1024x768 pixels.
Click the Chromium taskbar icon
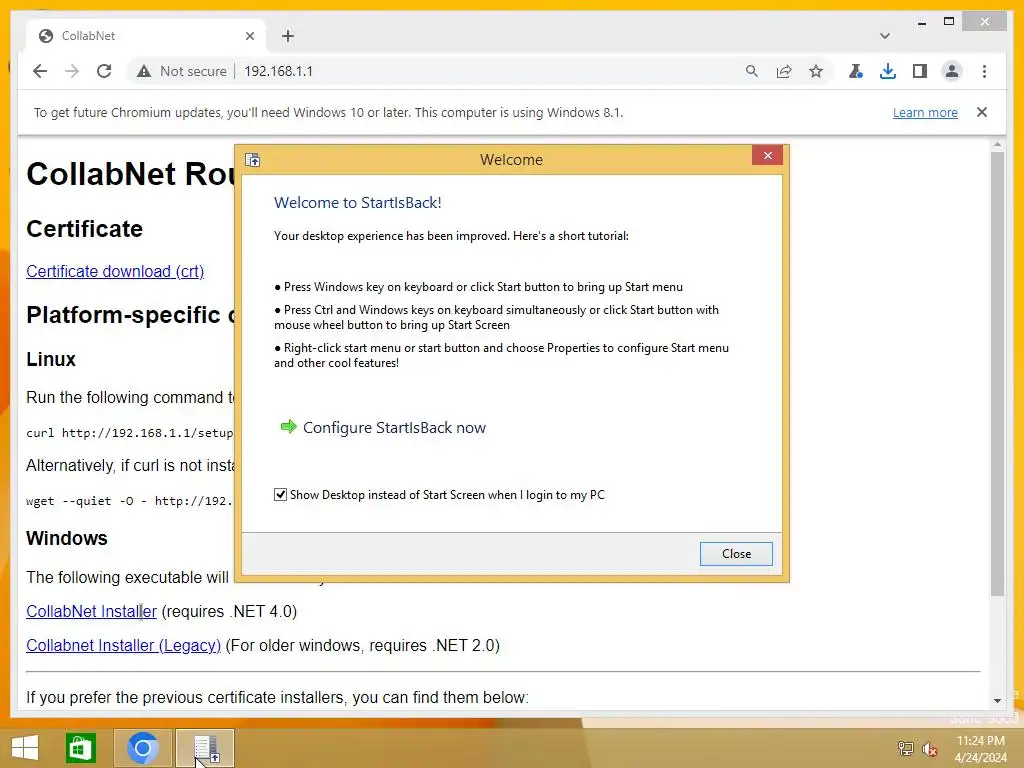tap(142, 748)
